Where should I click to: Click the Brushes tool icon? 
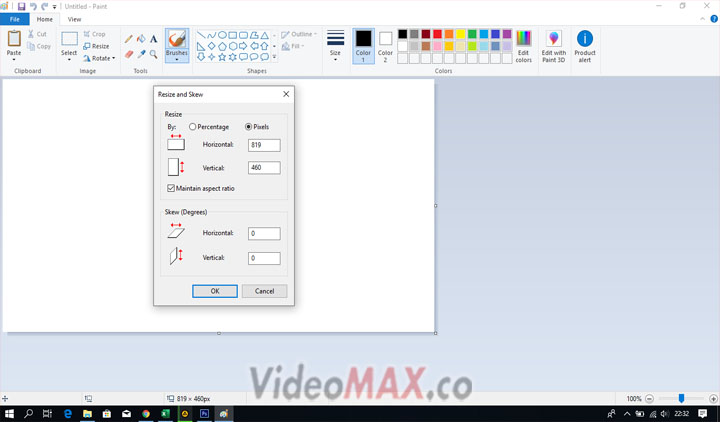[x=177, y=39]
